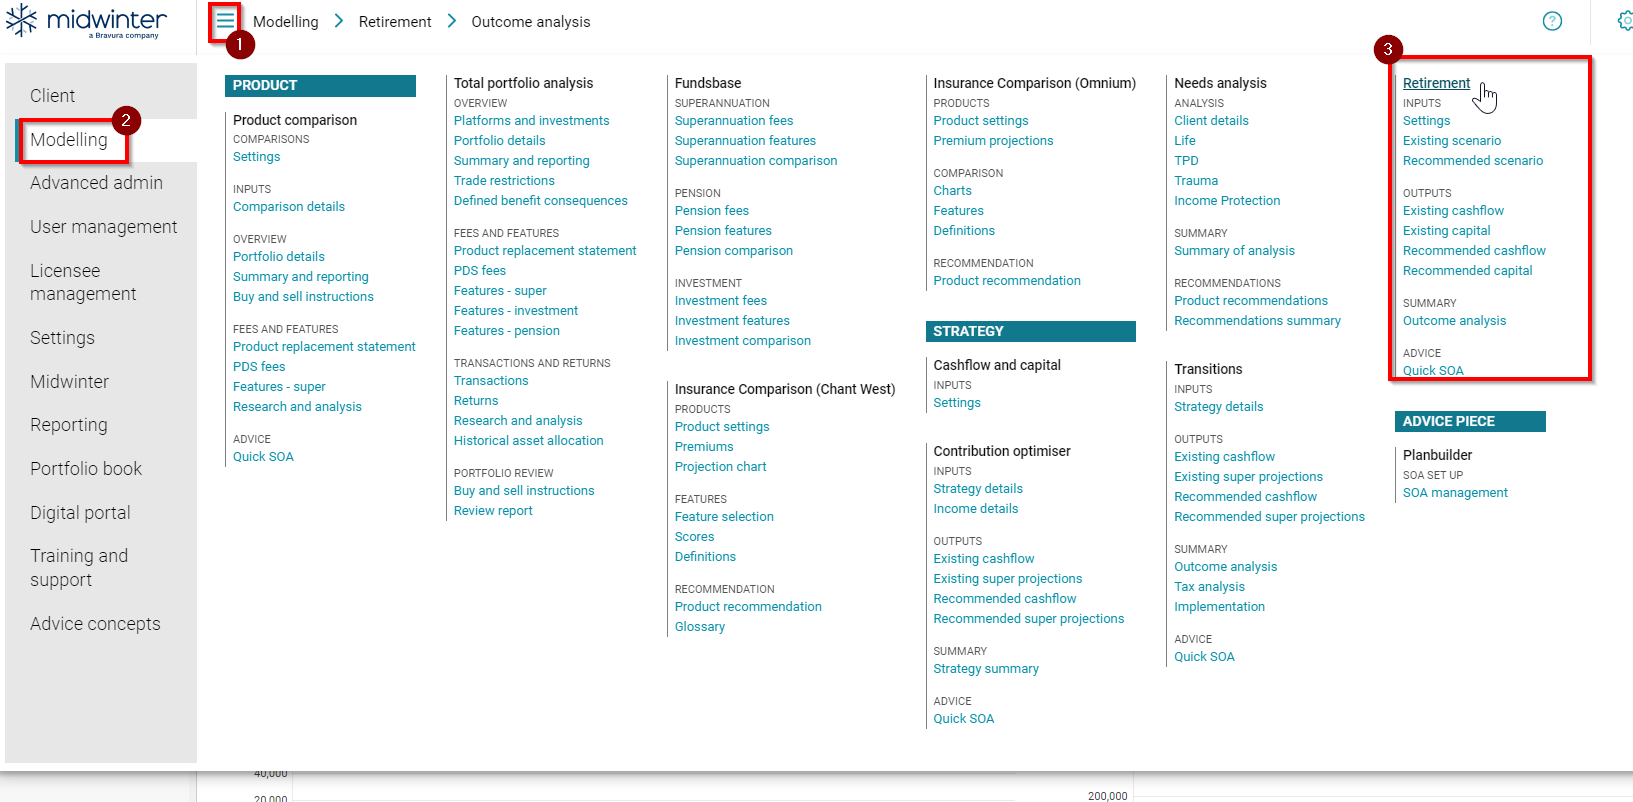This screenshot has width=1633, height=802.
Task: Open Scores link
Action: 695,537
